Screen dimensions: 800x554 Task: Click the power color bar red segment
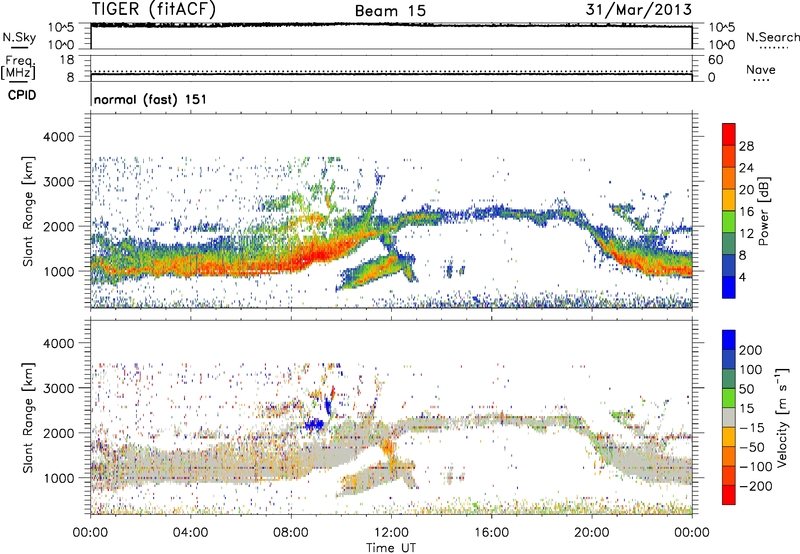[x=729, y=134]
